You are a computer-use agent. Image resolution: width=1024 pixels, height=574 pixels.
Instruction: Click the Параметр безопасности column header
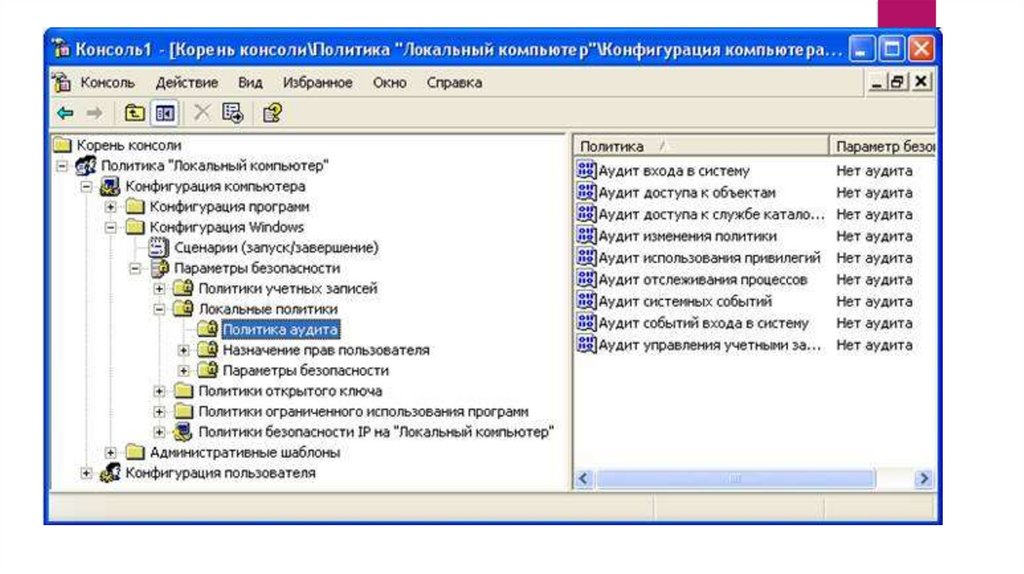click(882, 146)
